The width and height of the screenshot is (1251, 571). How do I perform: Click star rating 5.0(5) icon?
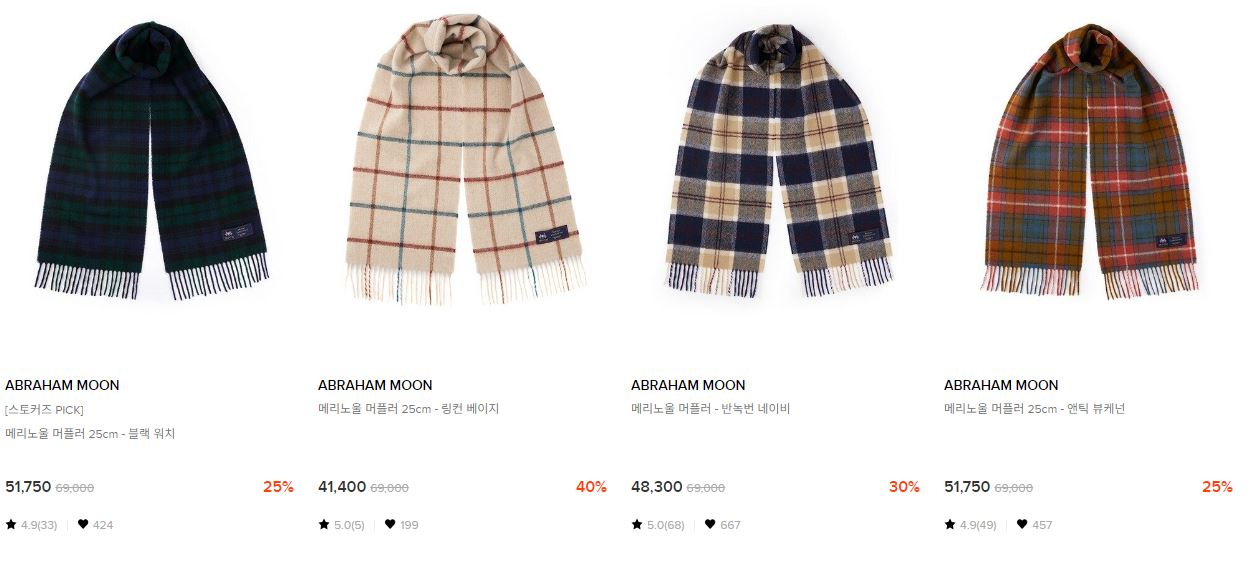click(x=324, y=524)
